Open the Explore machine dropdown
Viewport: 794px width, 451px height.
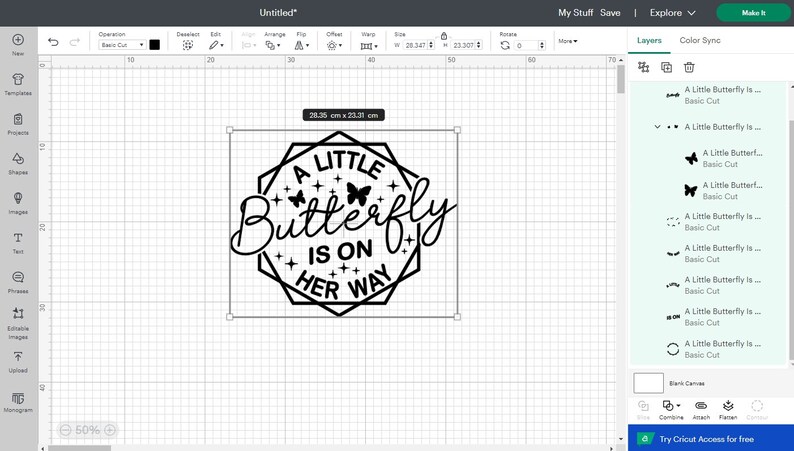point(672,13)
